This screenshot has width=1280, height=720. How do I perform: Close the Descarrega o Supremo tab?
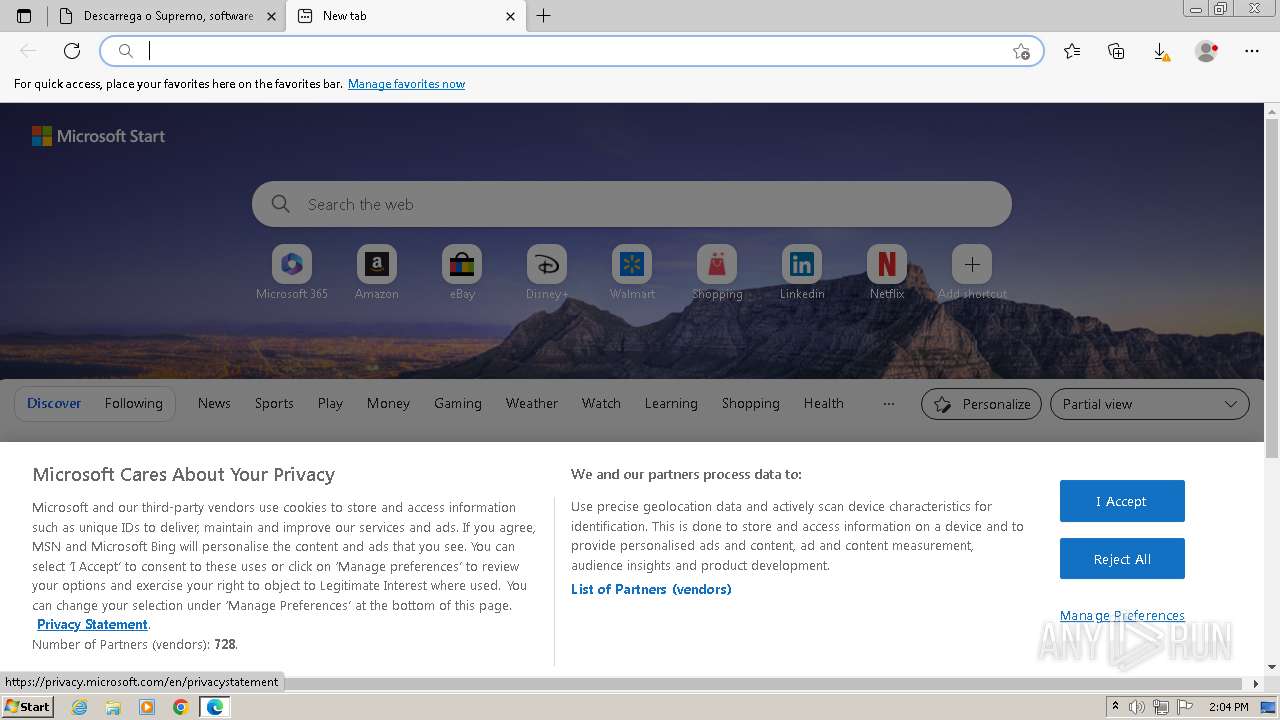point(272,16)
